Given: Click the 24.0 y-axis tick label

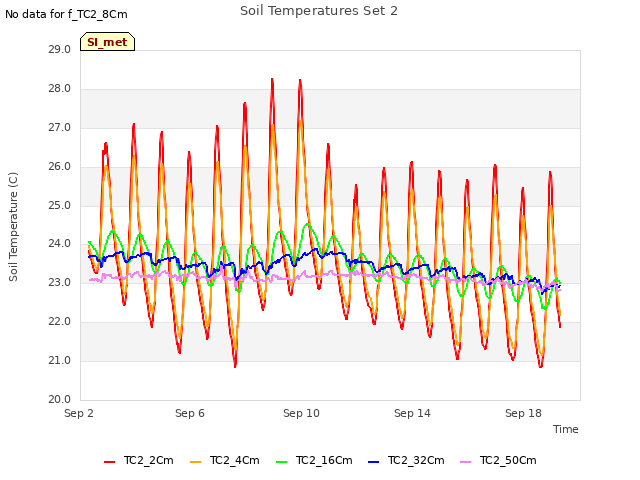Looking at the screenshot, I should pyautogui.click(x=60, y=244).
